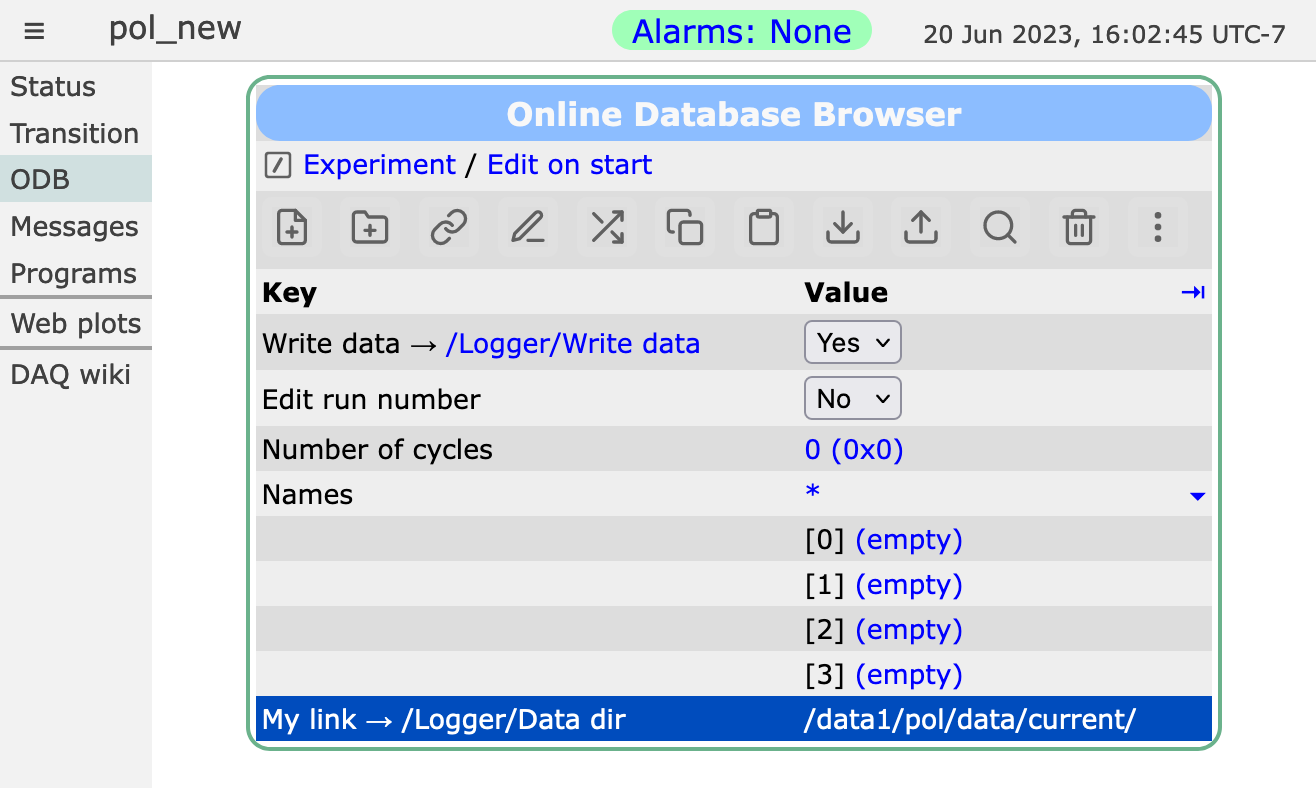Open the three-dot more options menu
The image size is (1316, 788).
click(x=1157, y=228)
